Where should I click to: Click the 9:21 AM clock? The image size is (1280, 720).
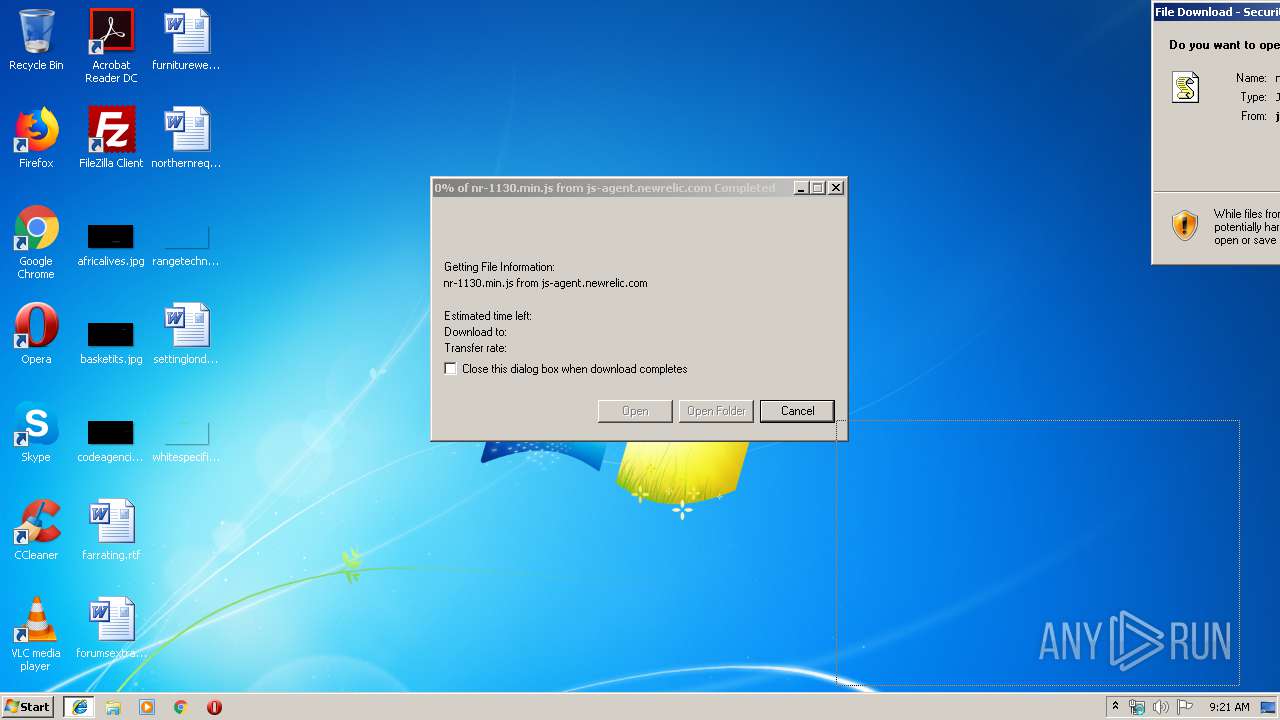click(1229, 707)
